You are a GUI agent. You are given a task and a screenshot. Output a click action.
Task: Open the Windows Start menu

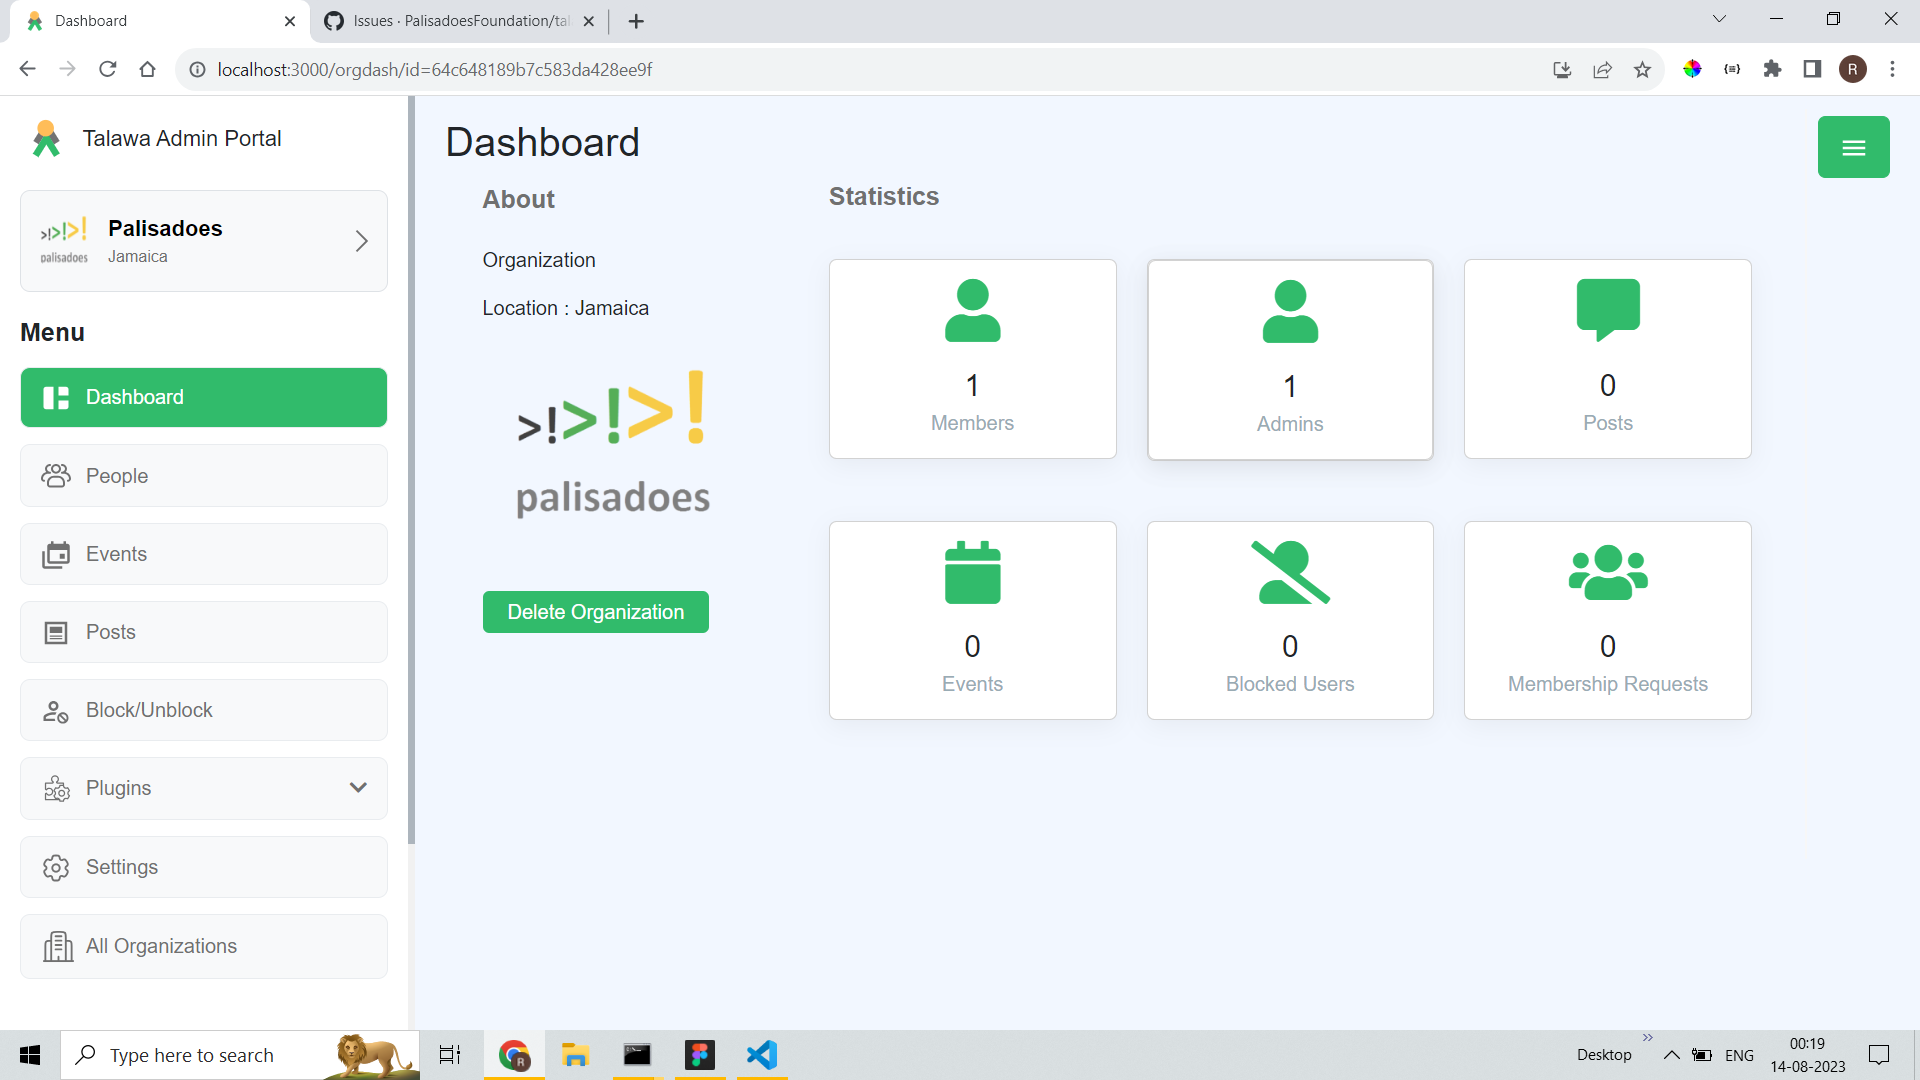pos(30,1055)
